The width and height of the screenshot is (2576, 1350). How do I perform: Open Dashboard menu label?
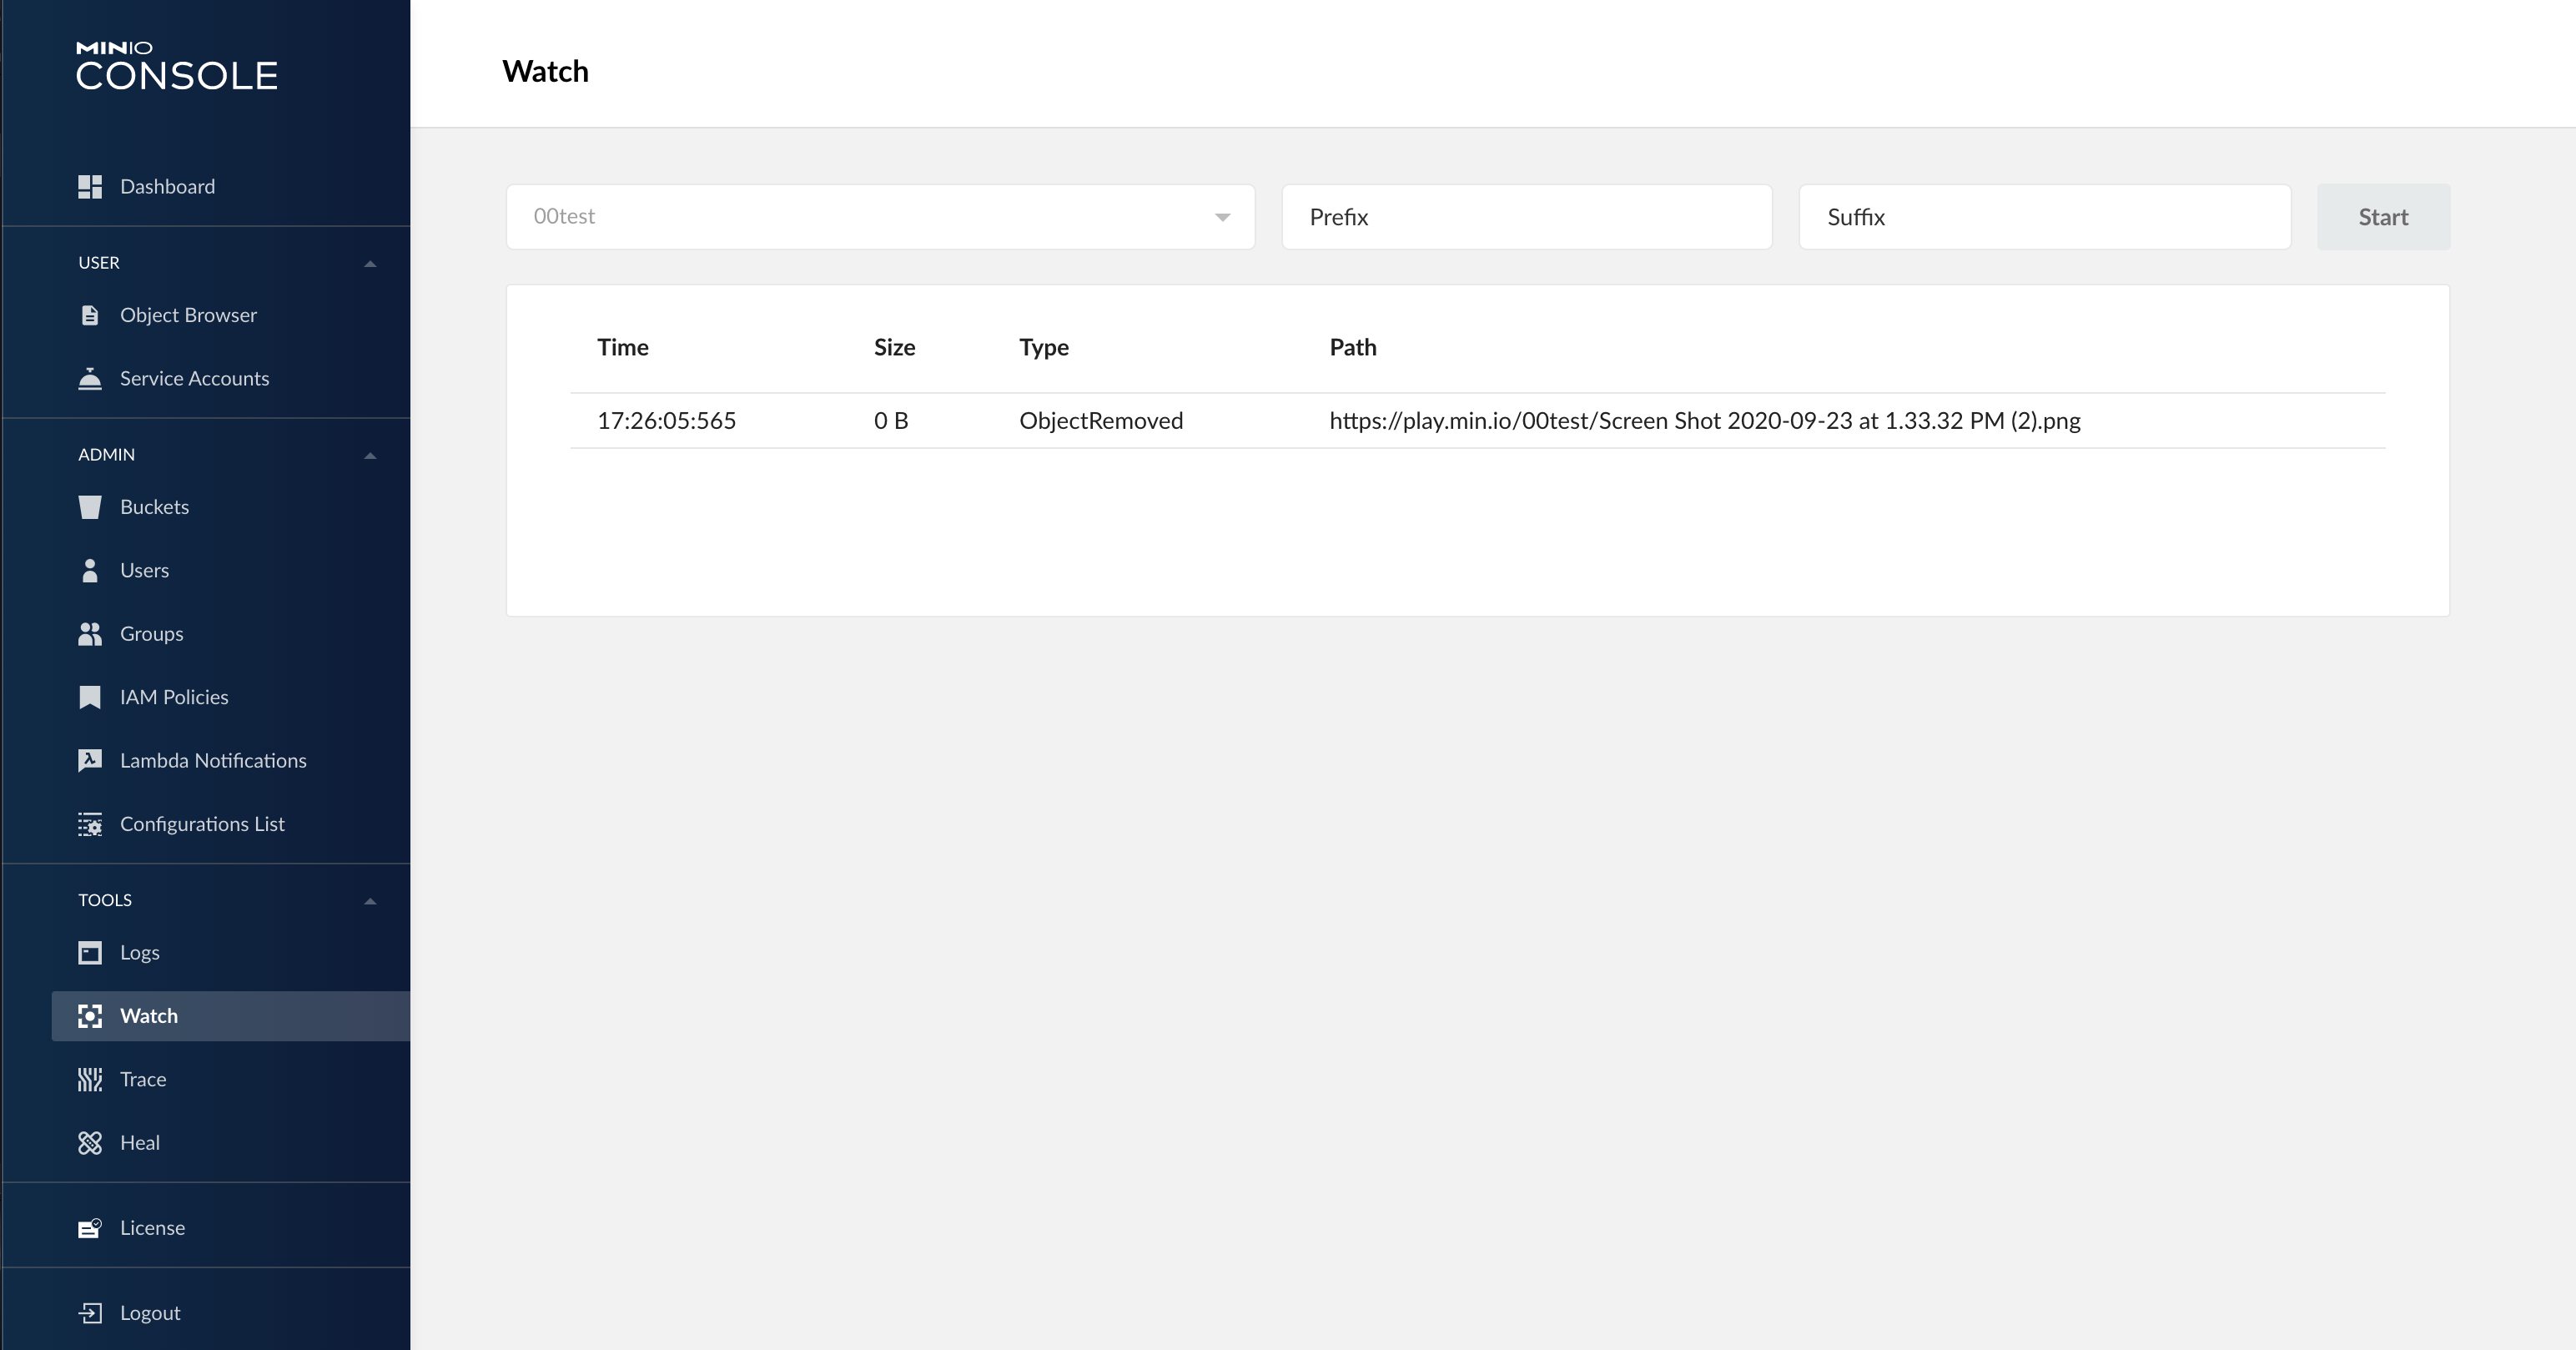[167, 187]
